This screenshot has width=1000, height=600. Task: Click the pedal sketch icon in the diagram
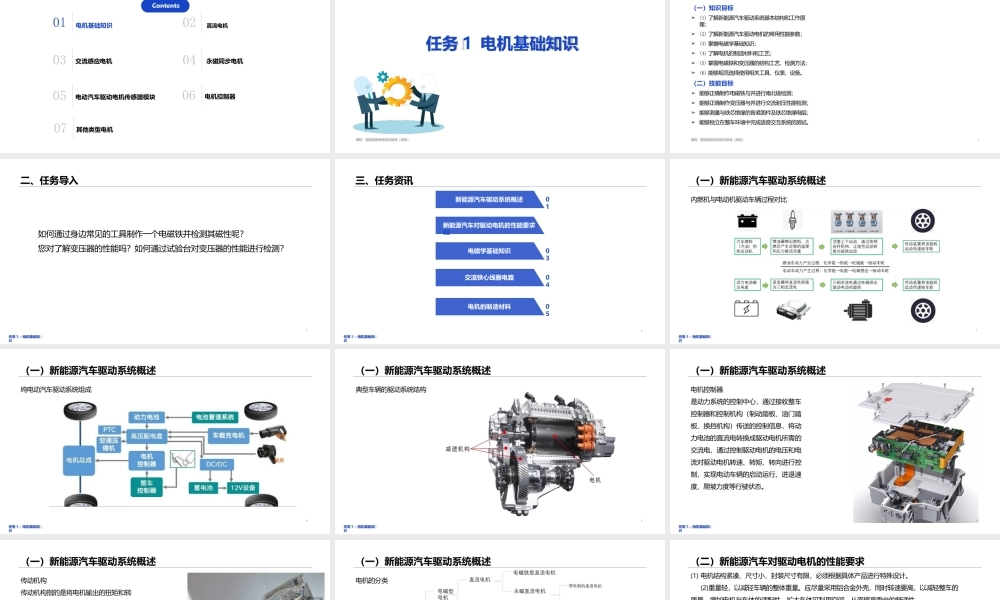[182, 459]
